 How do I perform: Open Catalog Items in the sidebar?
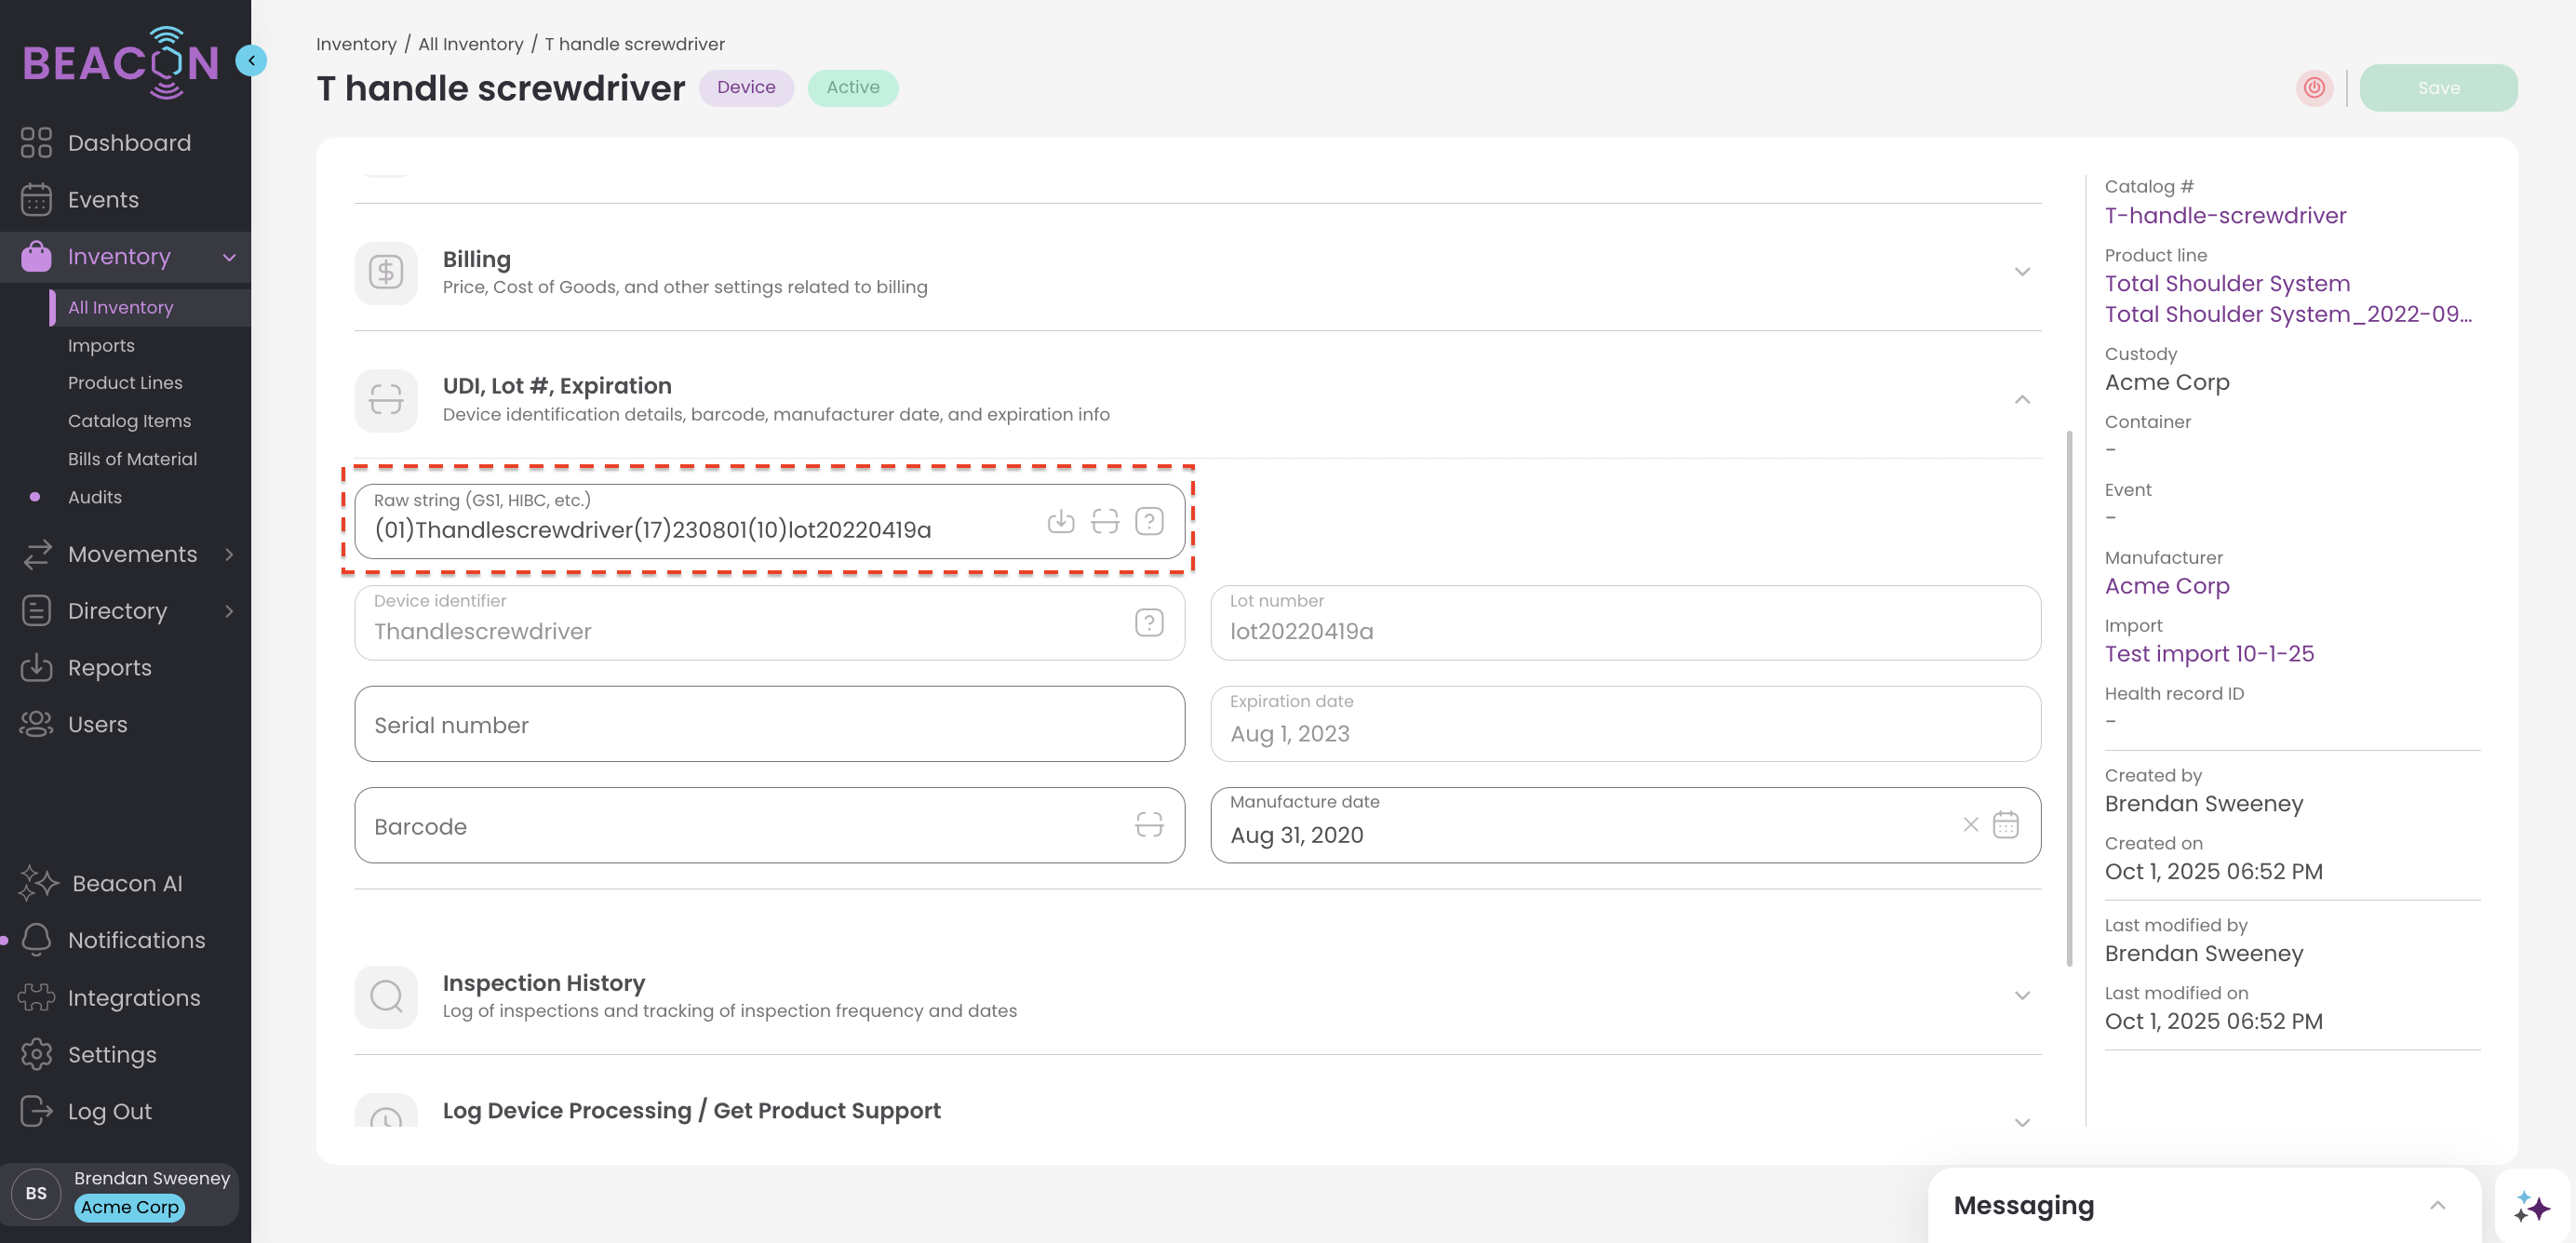(129, 421)
